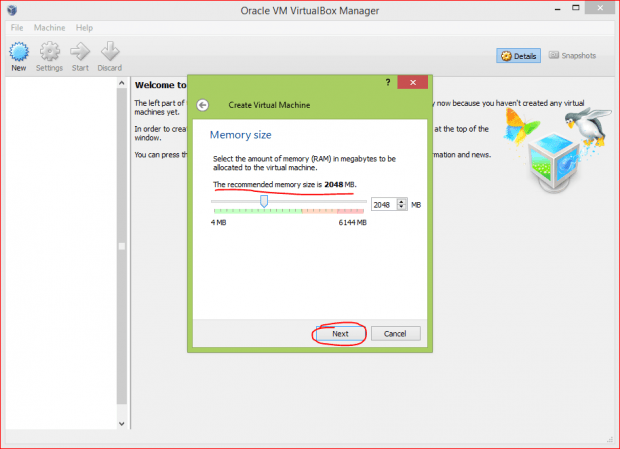
Task: Maximize the VirtualBox Manager window
Action: tap(576, 8)
